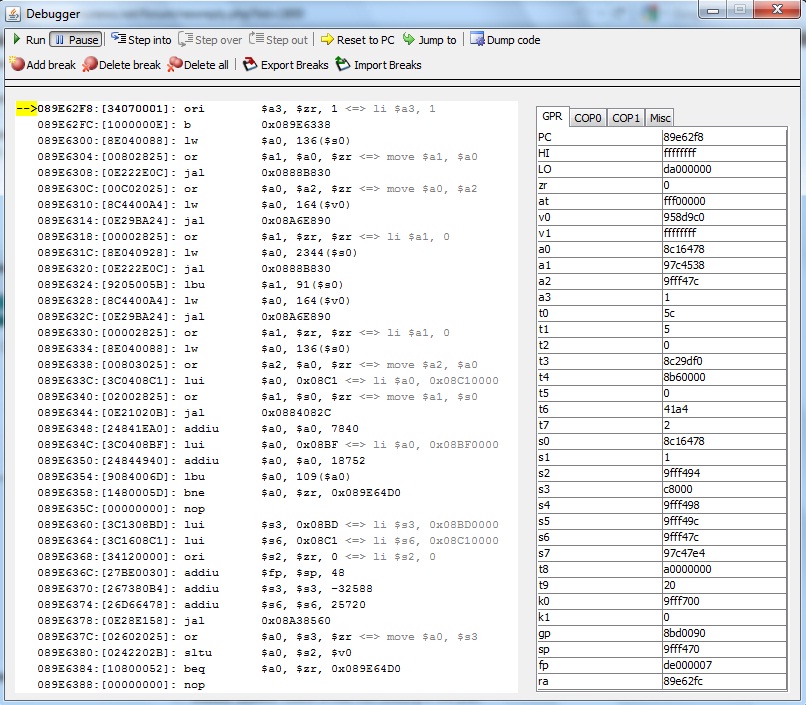Click the Run toolbar button
The height and width of the screenshot is (705, 806).
tap(28, 40)
